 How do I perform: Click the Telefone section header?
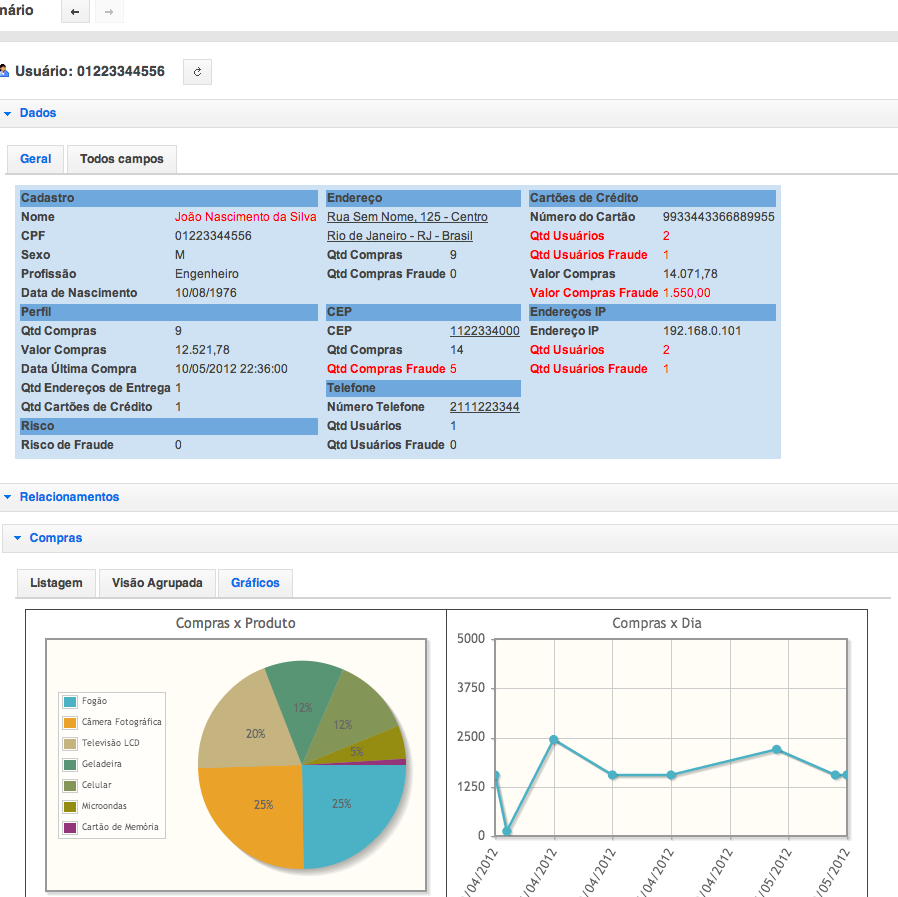pyautogui.click(x=423, y=388)
